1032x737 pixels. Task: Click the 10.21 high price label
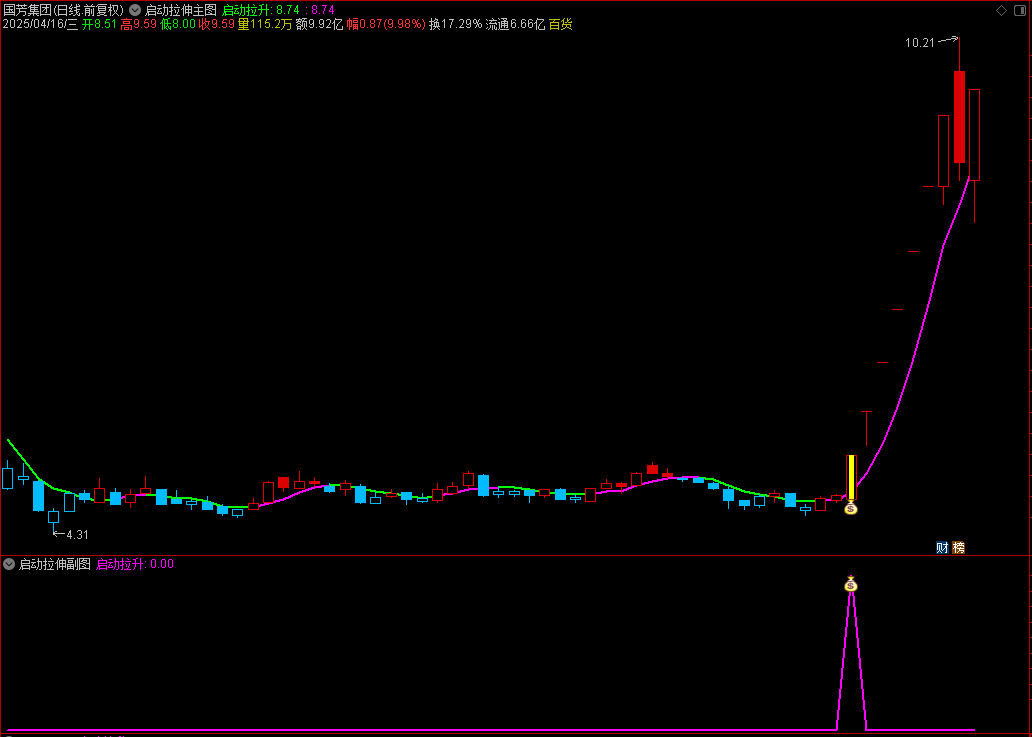click(x=919, y=43)
